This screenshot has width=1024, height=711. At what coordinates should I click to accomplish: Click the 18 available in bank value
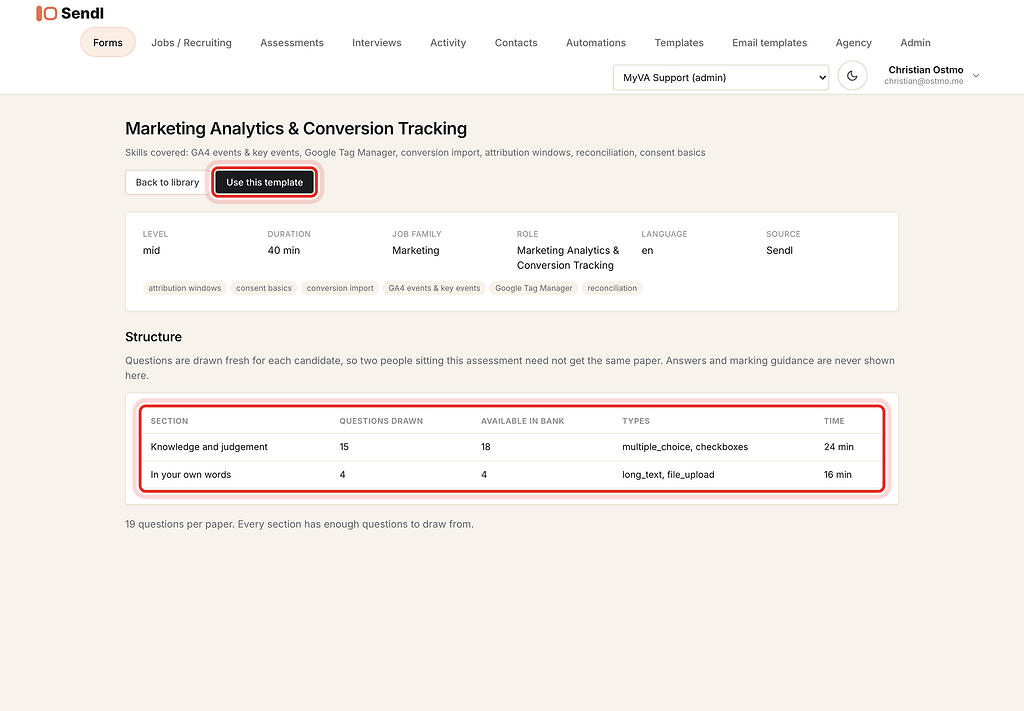(486, 447)
